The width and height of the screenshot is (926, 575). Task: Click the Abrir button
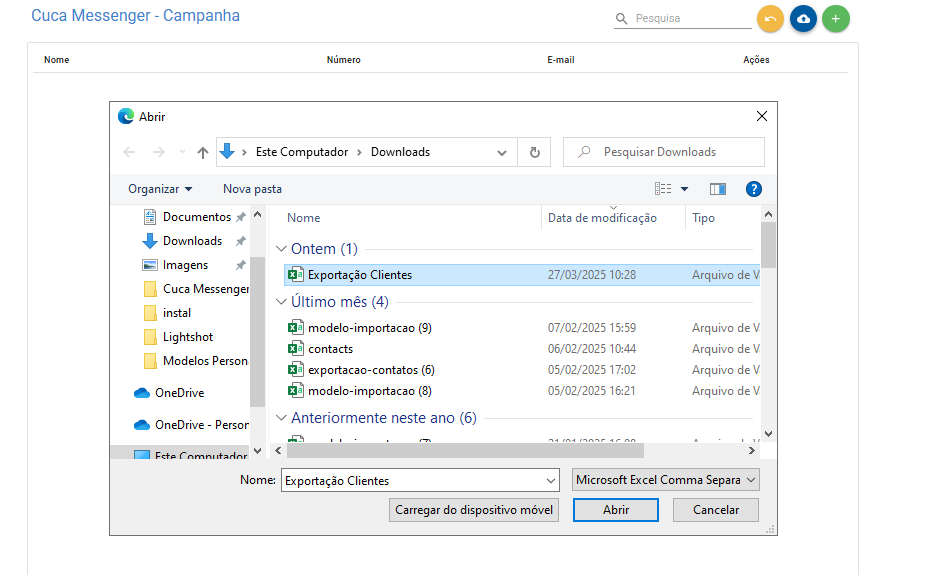point(616,510)
